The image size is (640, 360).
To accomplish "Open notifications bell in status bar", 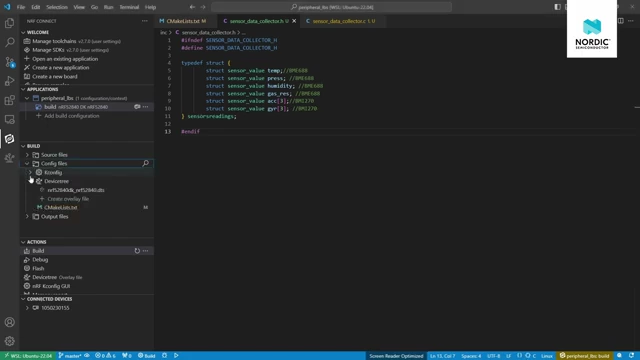I will pos(631,356).
